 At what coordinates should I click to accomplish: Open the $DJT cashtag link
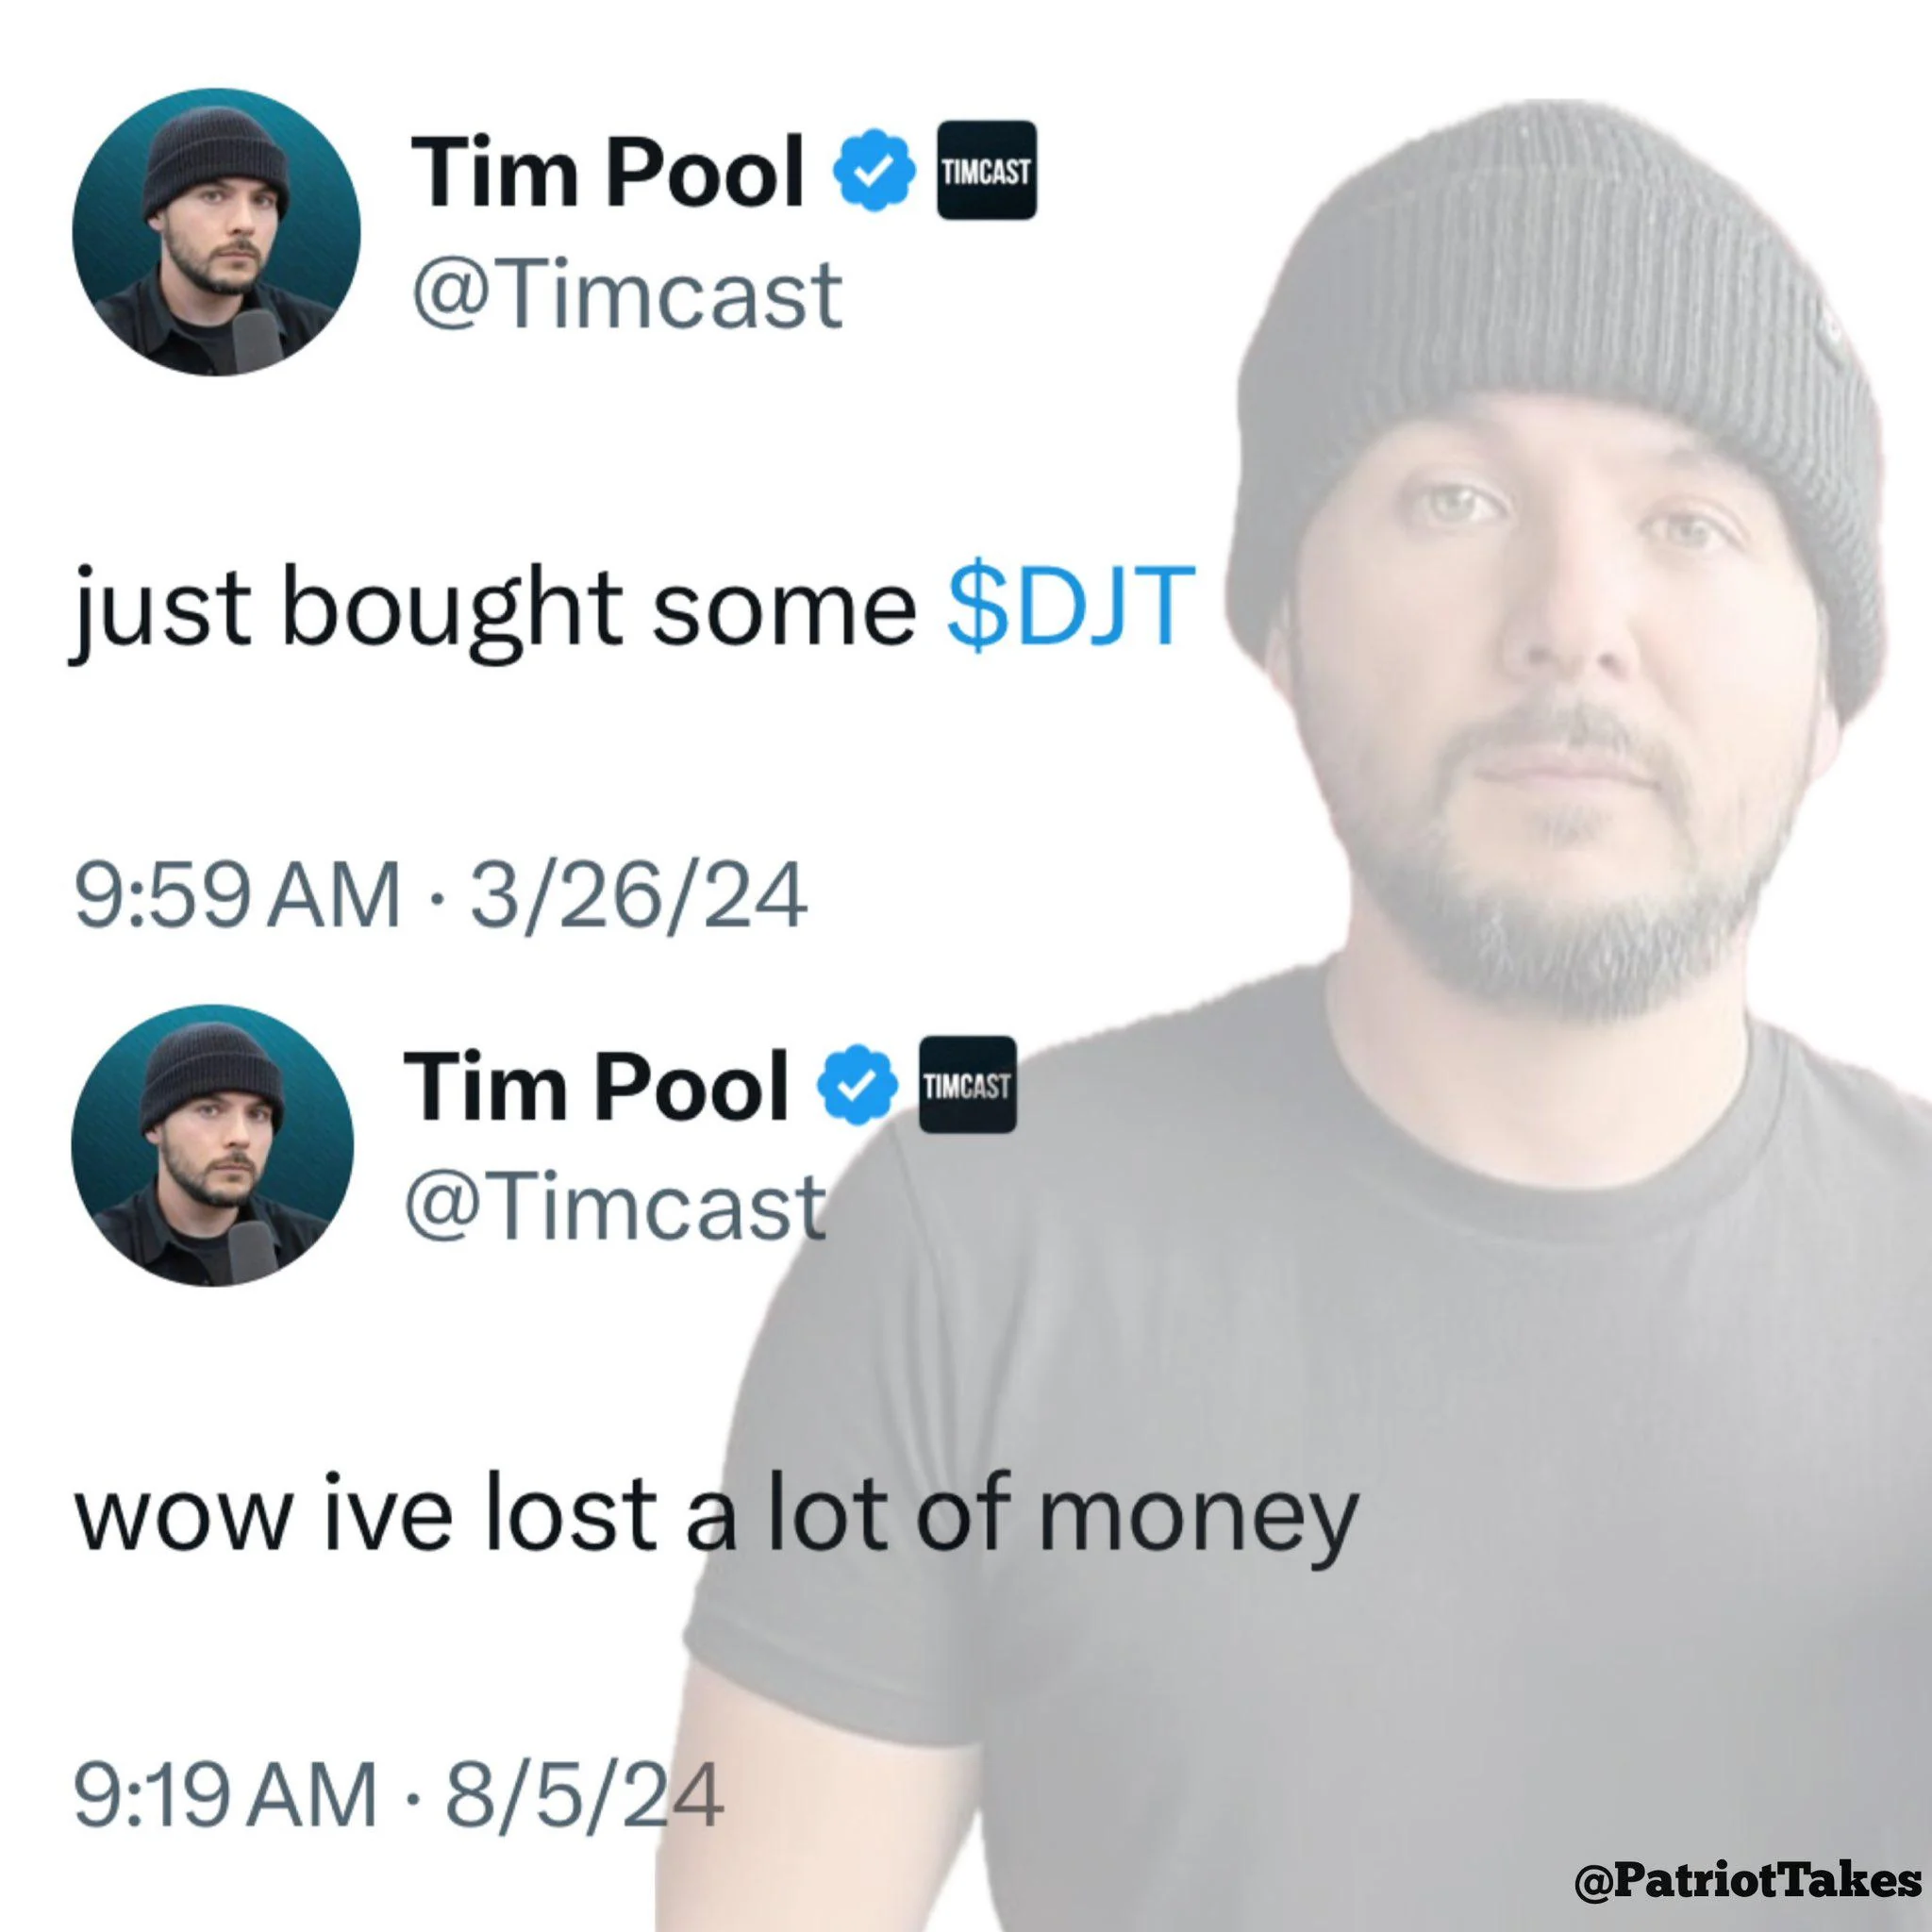(1071, 606)
